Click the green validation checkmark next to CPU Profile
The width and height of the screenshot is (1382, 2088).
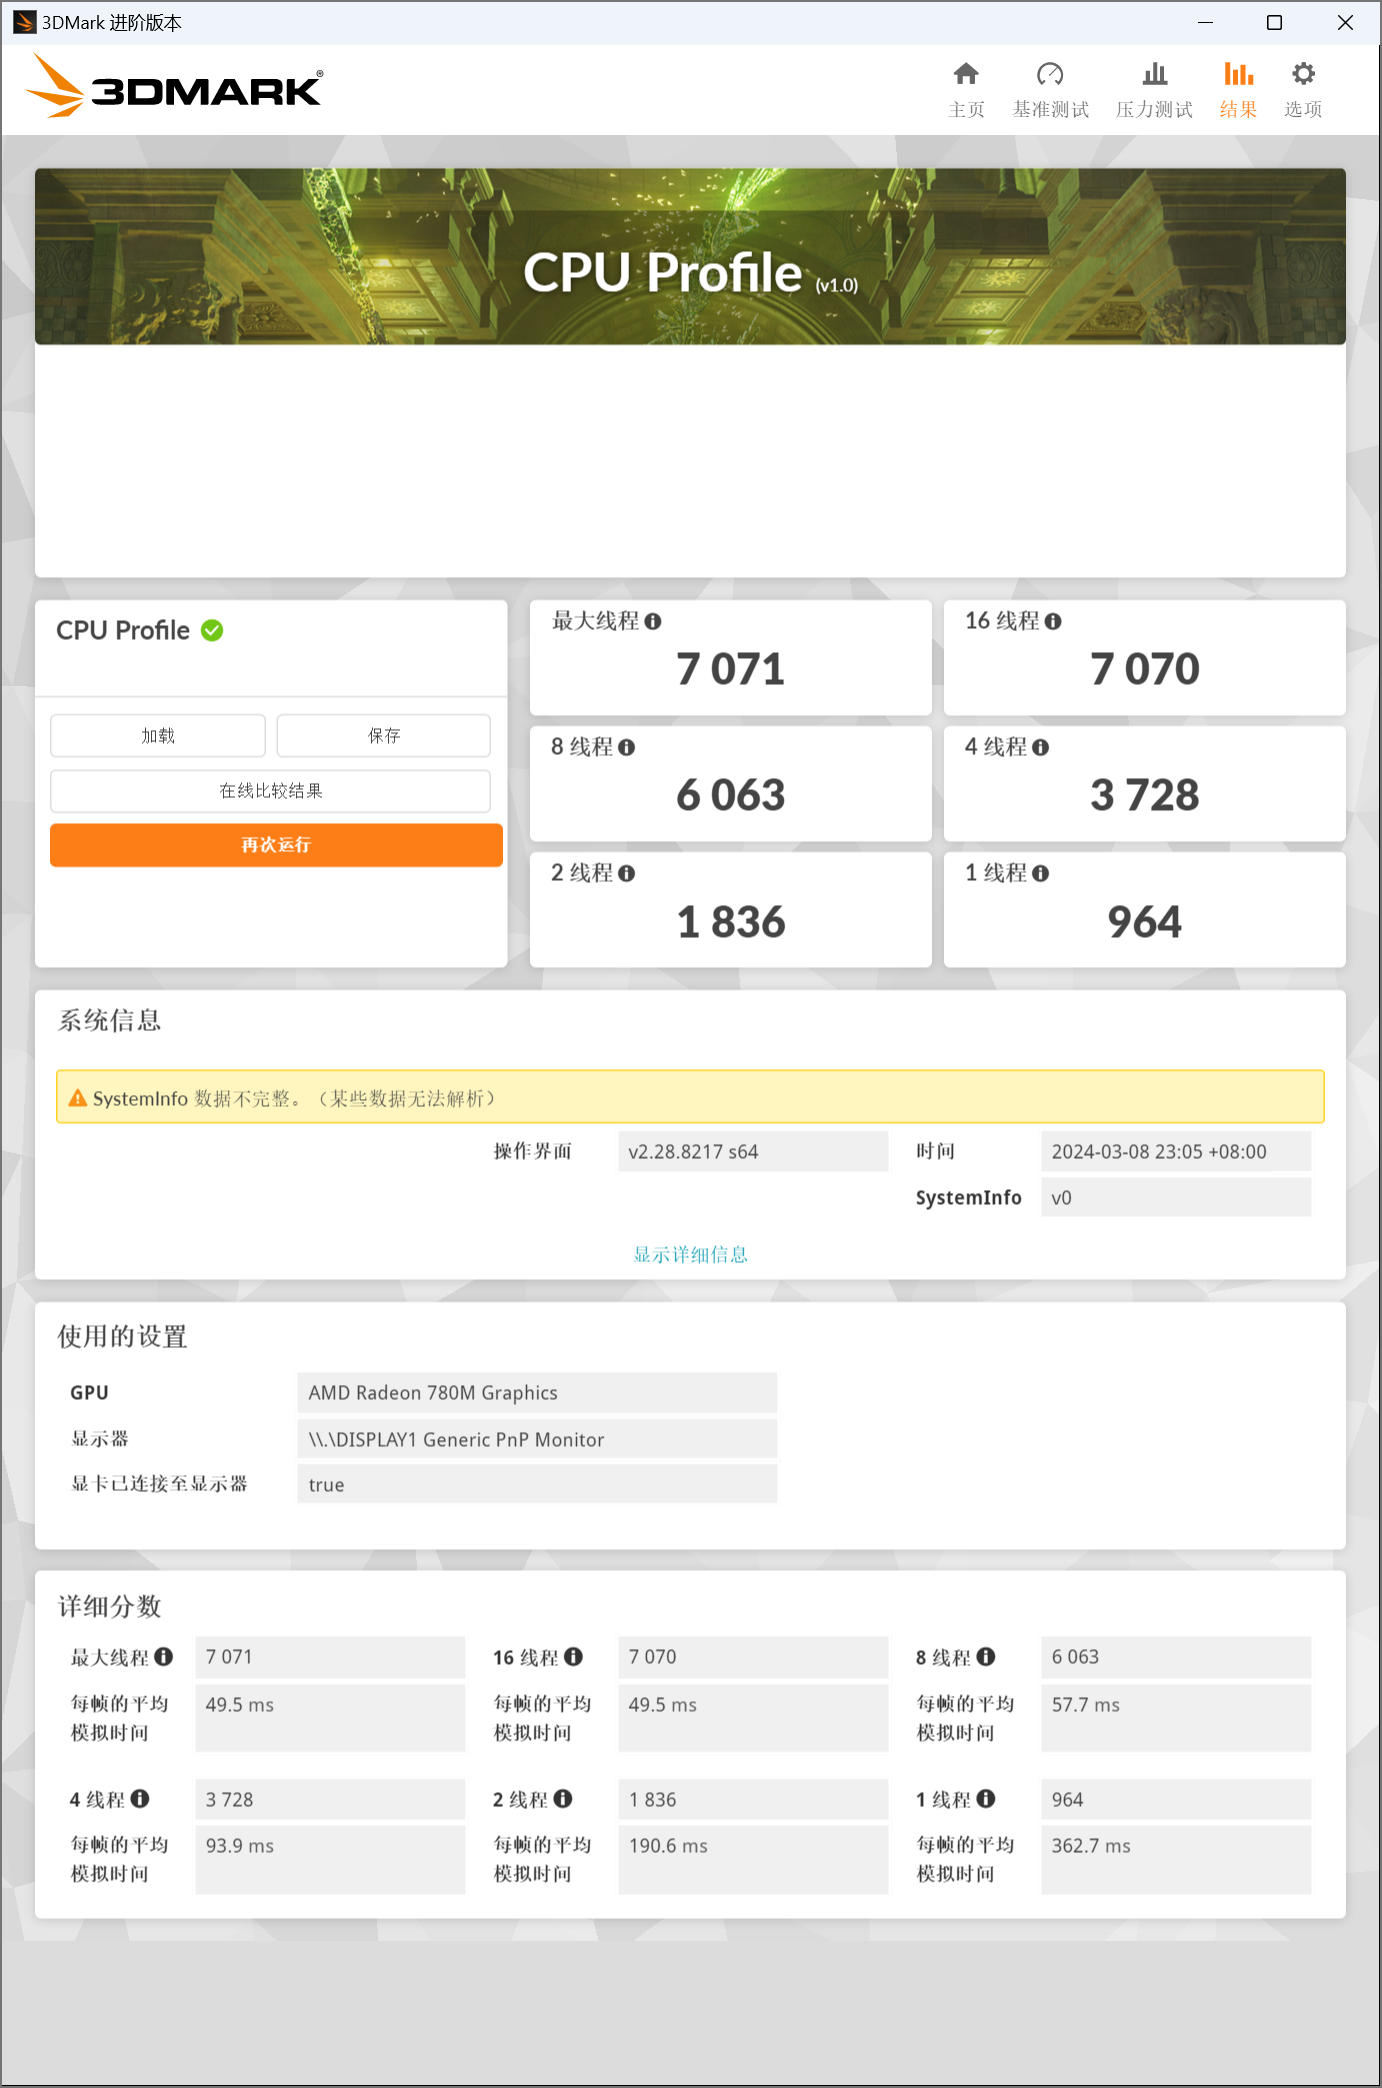pyautogui.click(x=212, y=631)
